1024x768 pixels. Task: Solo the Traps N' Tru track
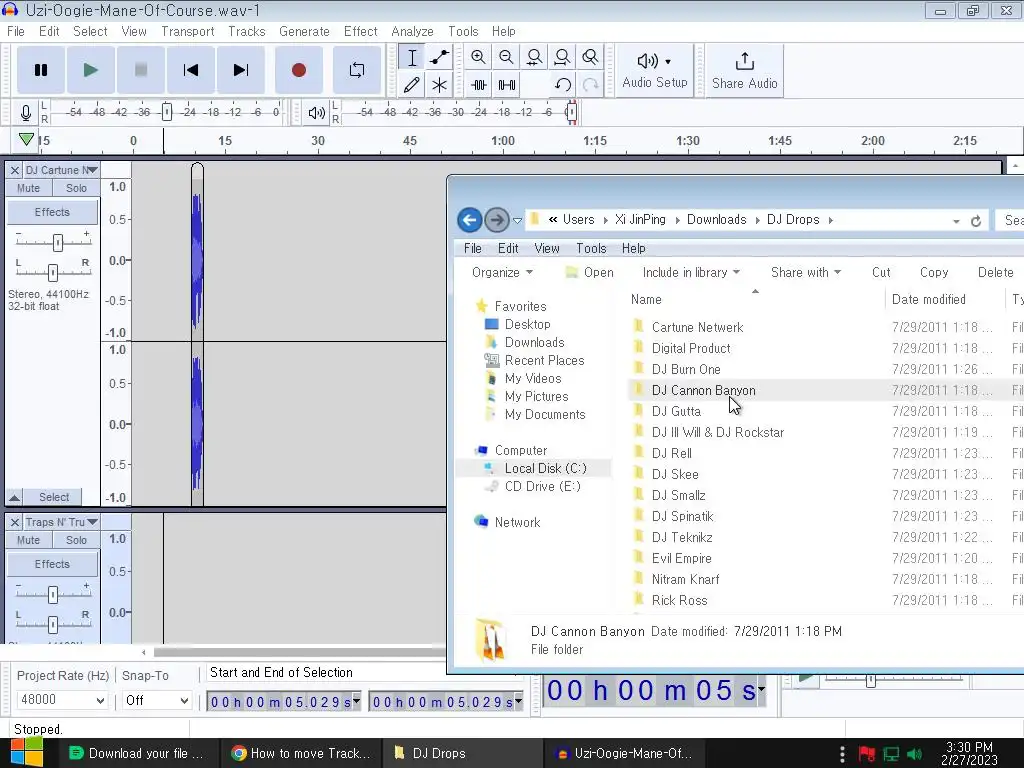point(76,540)
